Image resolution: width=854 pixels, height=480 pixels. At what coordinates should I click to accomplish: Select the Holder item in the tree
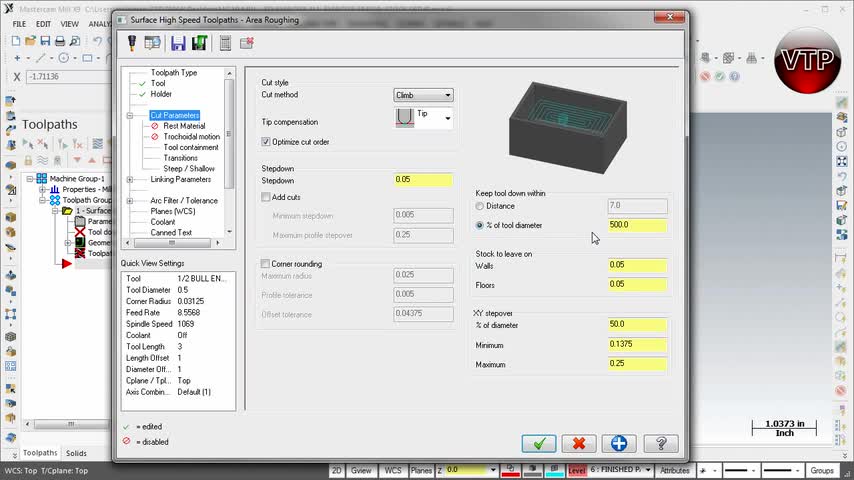click(x=161, y=94)
